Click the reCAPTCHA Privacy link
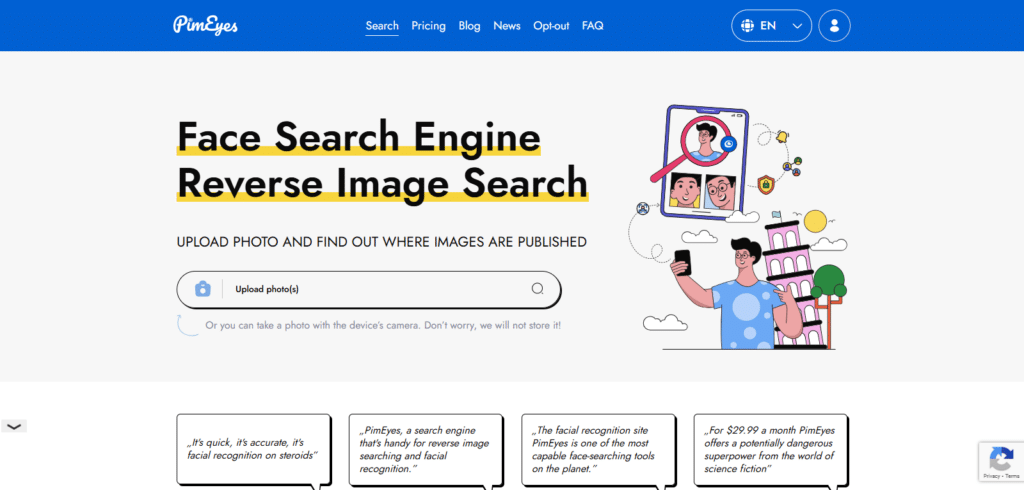The image size is (1024, 490). point(991,477)
